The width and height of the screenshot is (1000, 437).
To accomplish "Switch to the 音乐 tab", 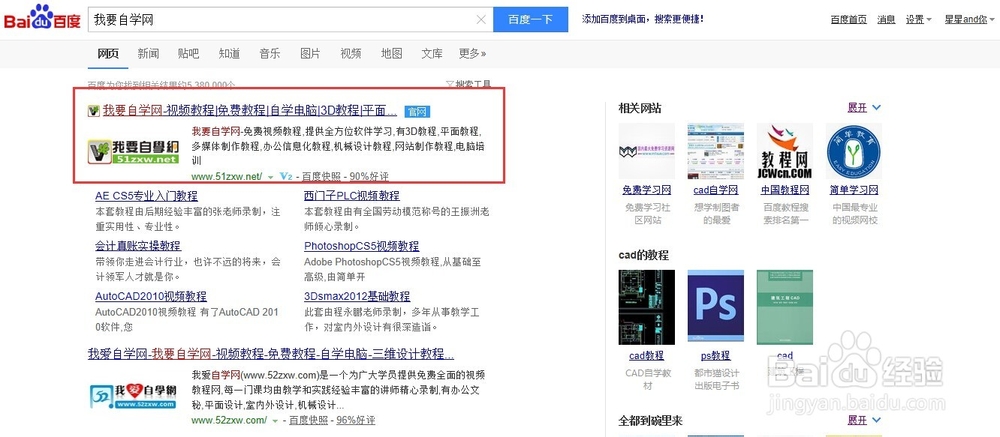I will click(x=269, y=54).
